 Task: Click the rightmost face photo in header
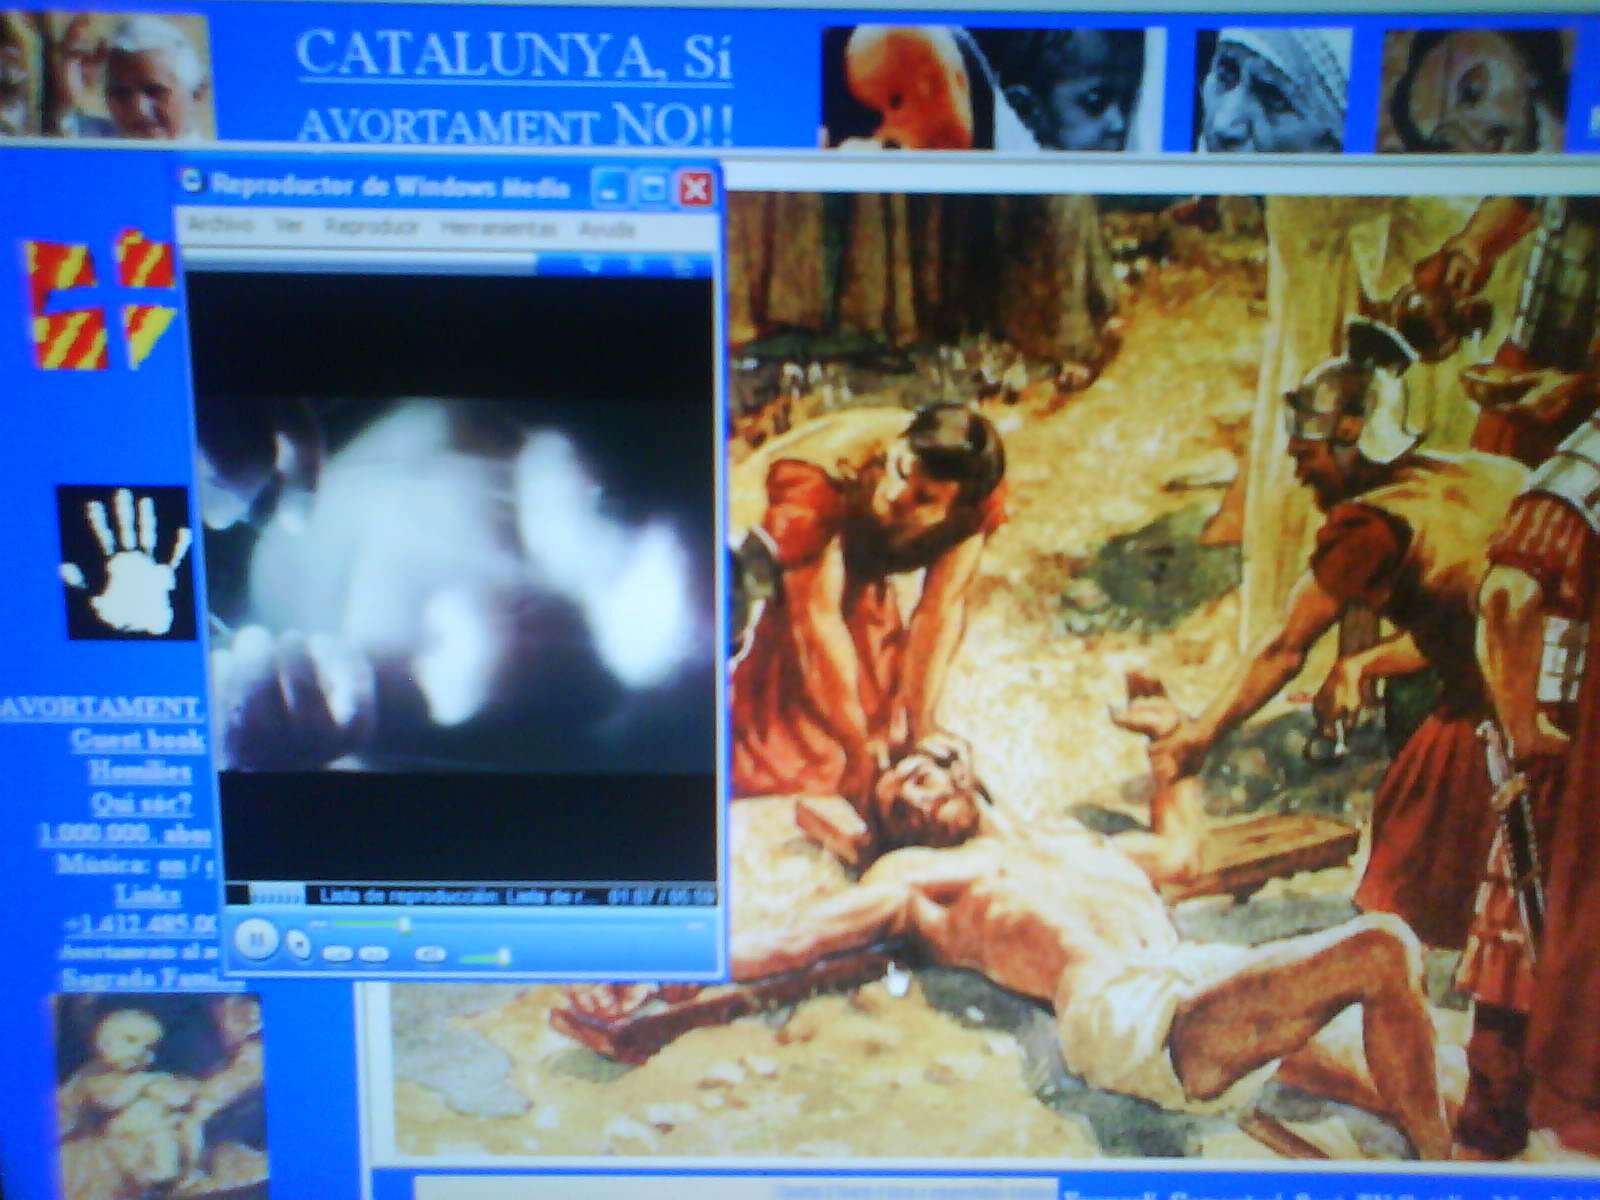[x=1472, y=92]
